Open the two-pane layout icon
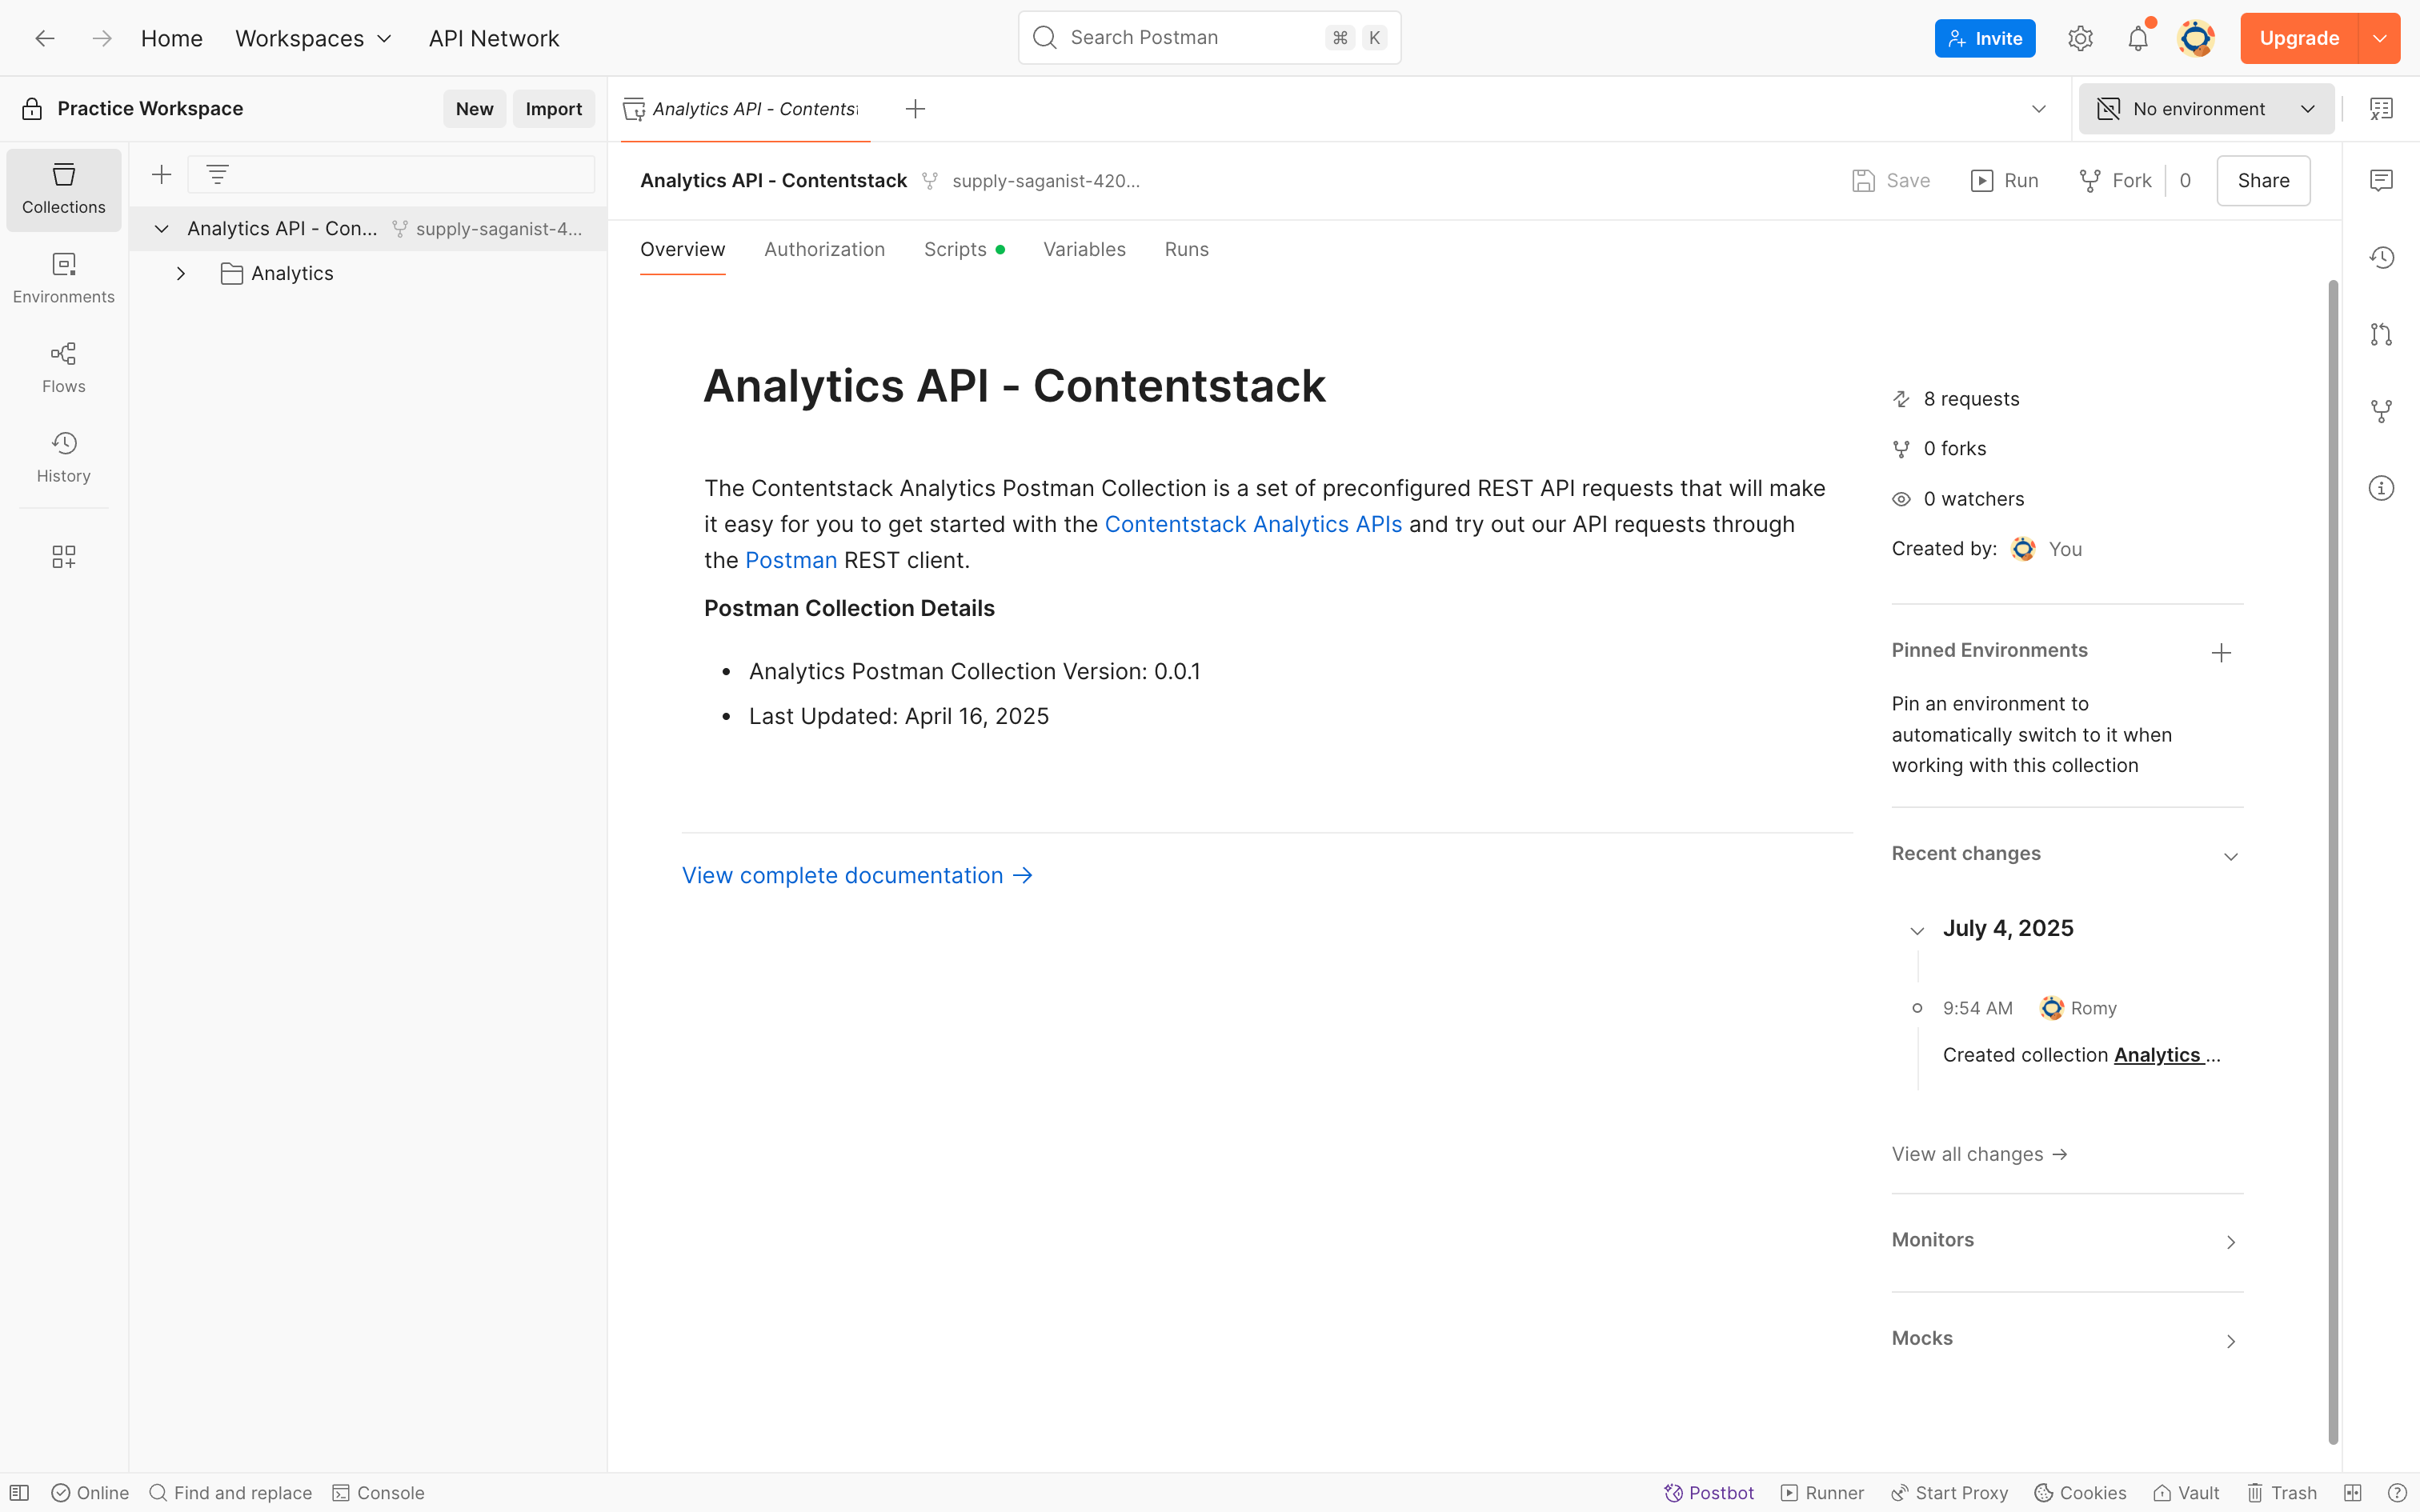Image resolution: width=2420 pixels, height=1512 pixels. pos(2352,1493)
